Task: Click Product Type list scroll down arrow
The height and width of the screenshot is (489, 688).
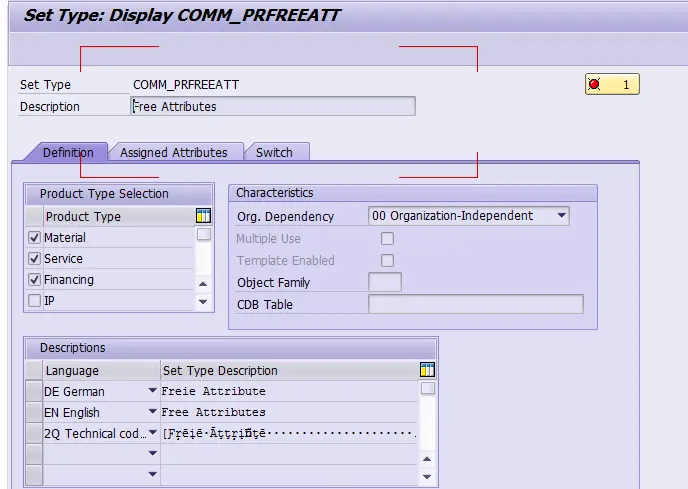Action: [x=203, y=302]
